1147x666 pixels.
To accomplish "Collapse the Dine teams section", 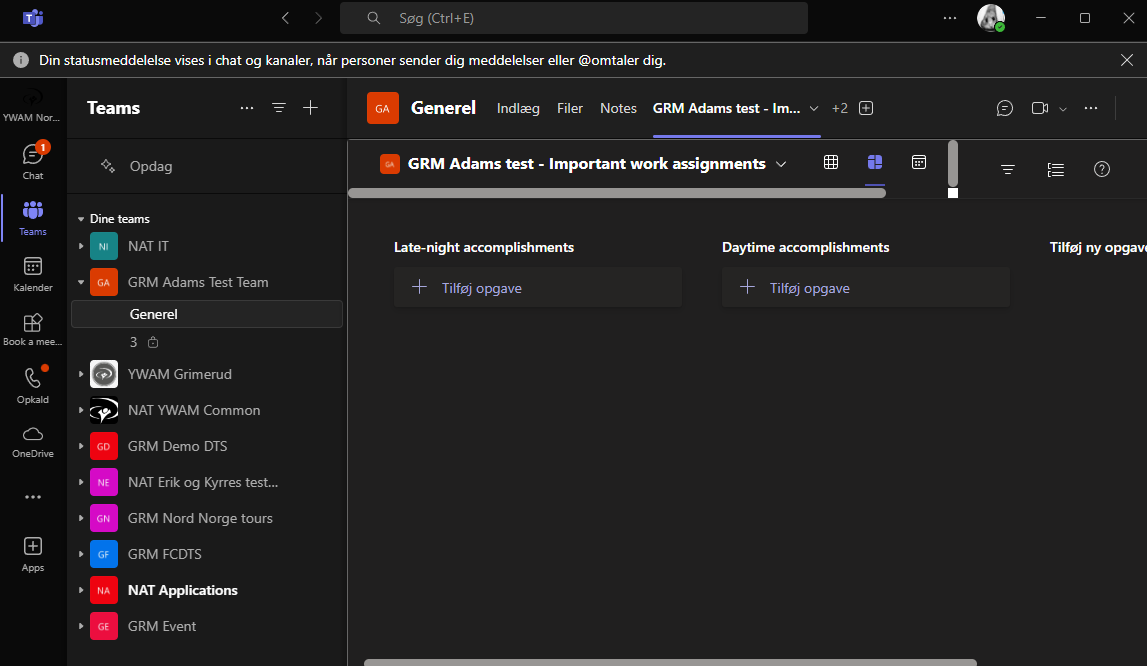I will [x=81, y=219].
